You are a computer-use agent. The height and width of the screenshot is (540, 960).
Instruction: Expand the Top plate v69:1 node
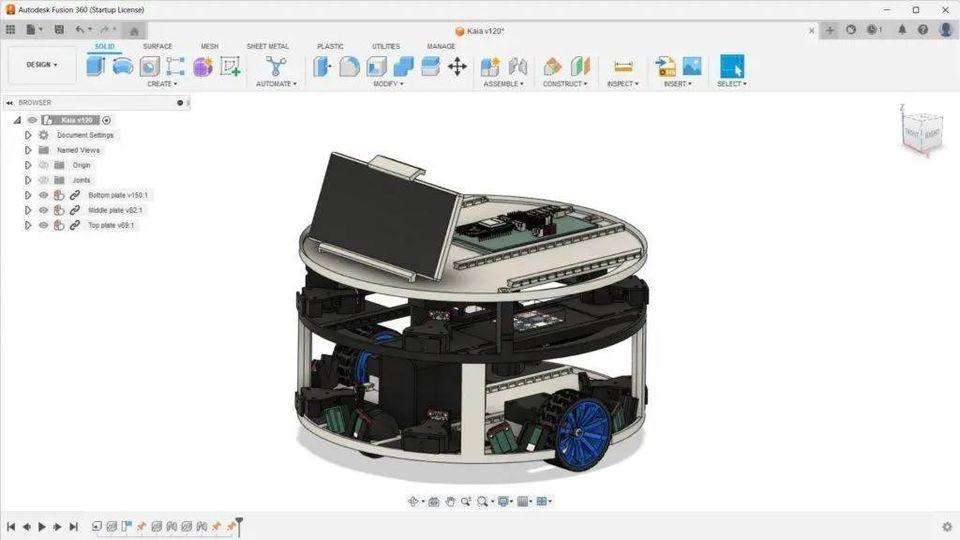point(28,225)
